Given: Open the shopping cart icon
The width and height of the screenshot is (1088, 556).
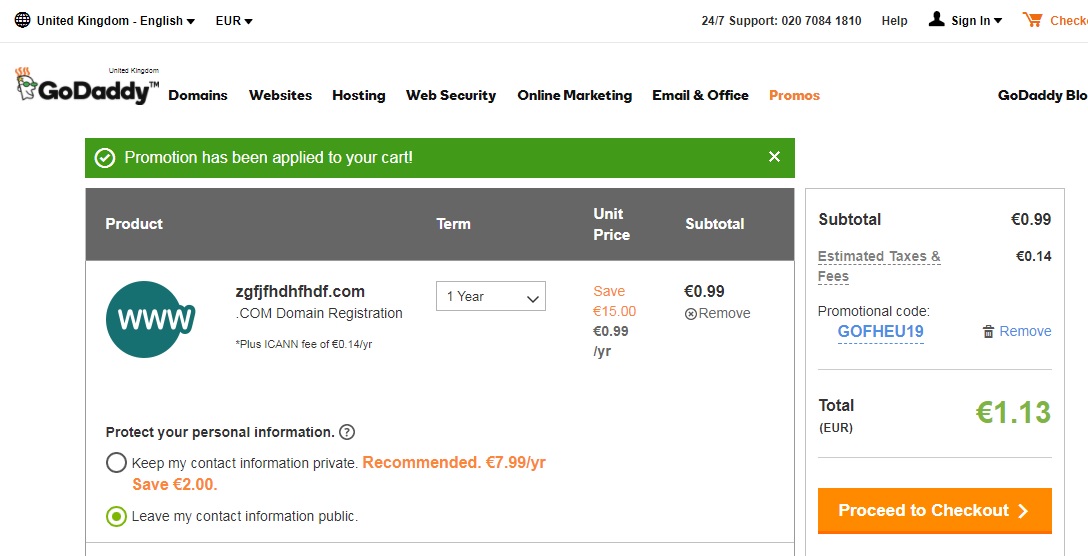Looking at the screenshot, I should click(x=1032, y=20).
